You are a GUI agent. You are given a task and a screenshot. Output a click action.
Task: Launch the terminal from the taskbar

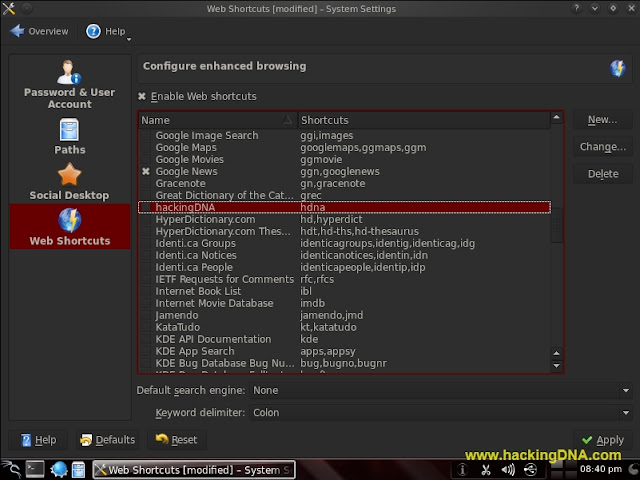click(x=35, y=469)
